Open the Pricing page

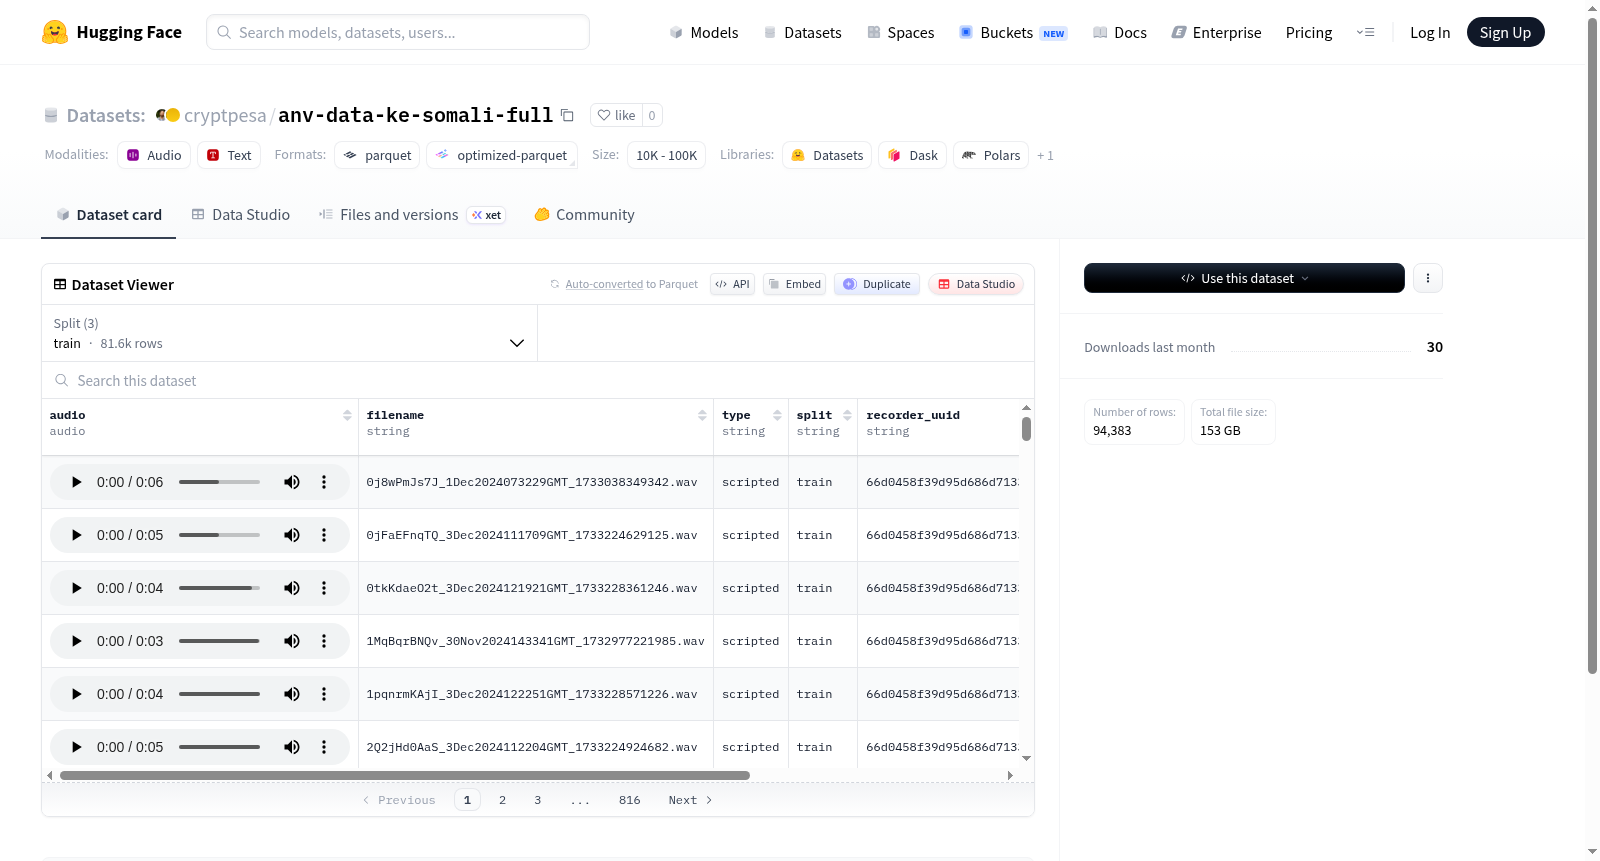[x=1309, y=33]
